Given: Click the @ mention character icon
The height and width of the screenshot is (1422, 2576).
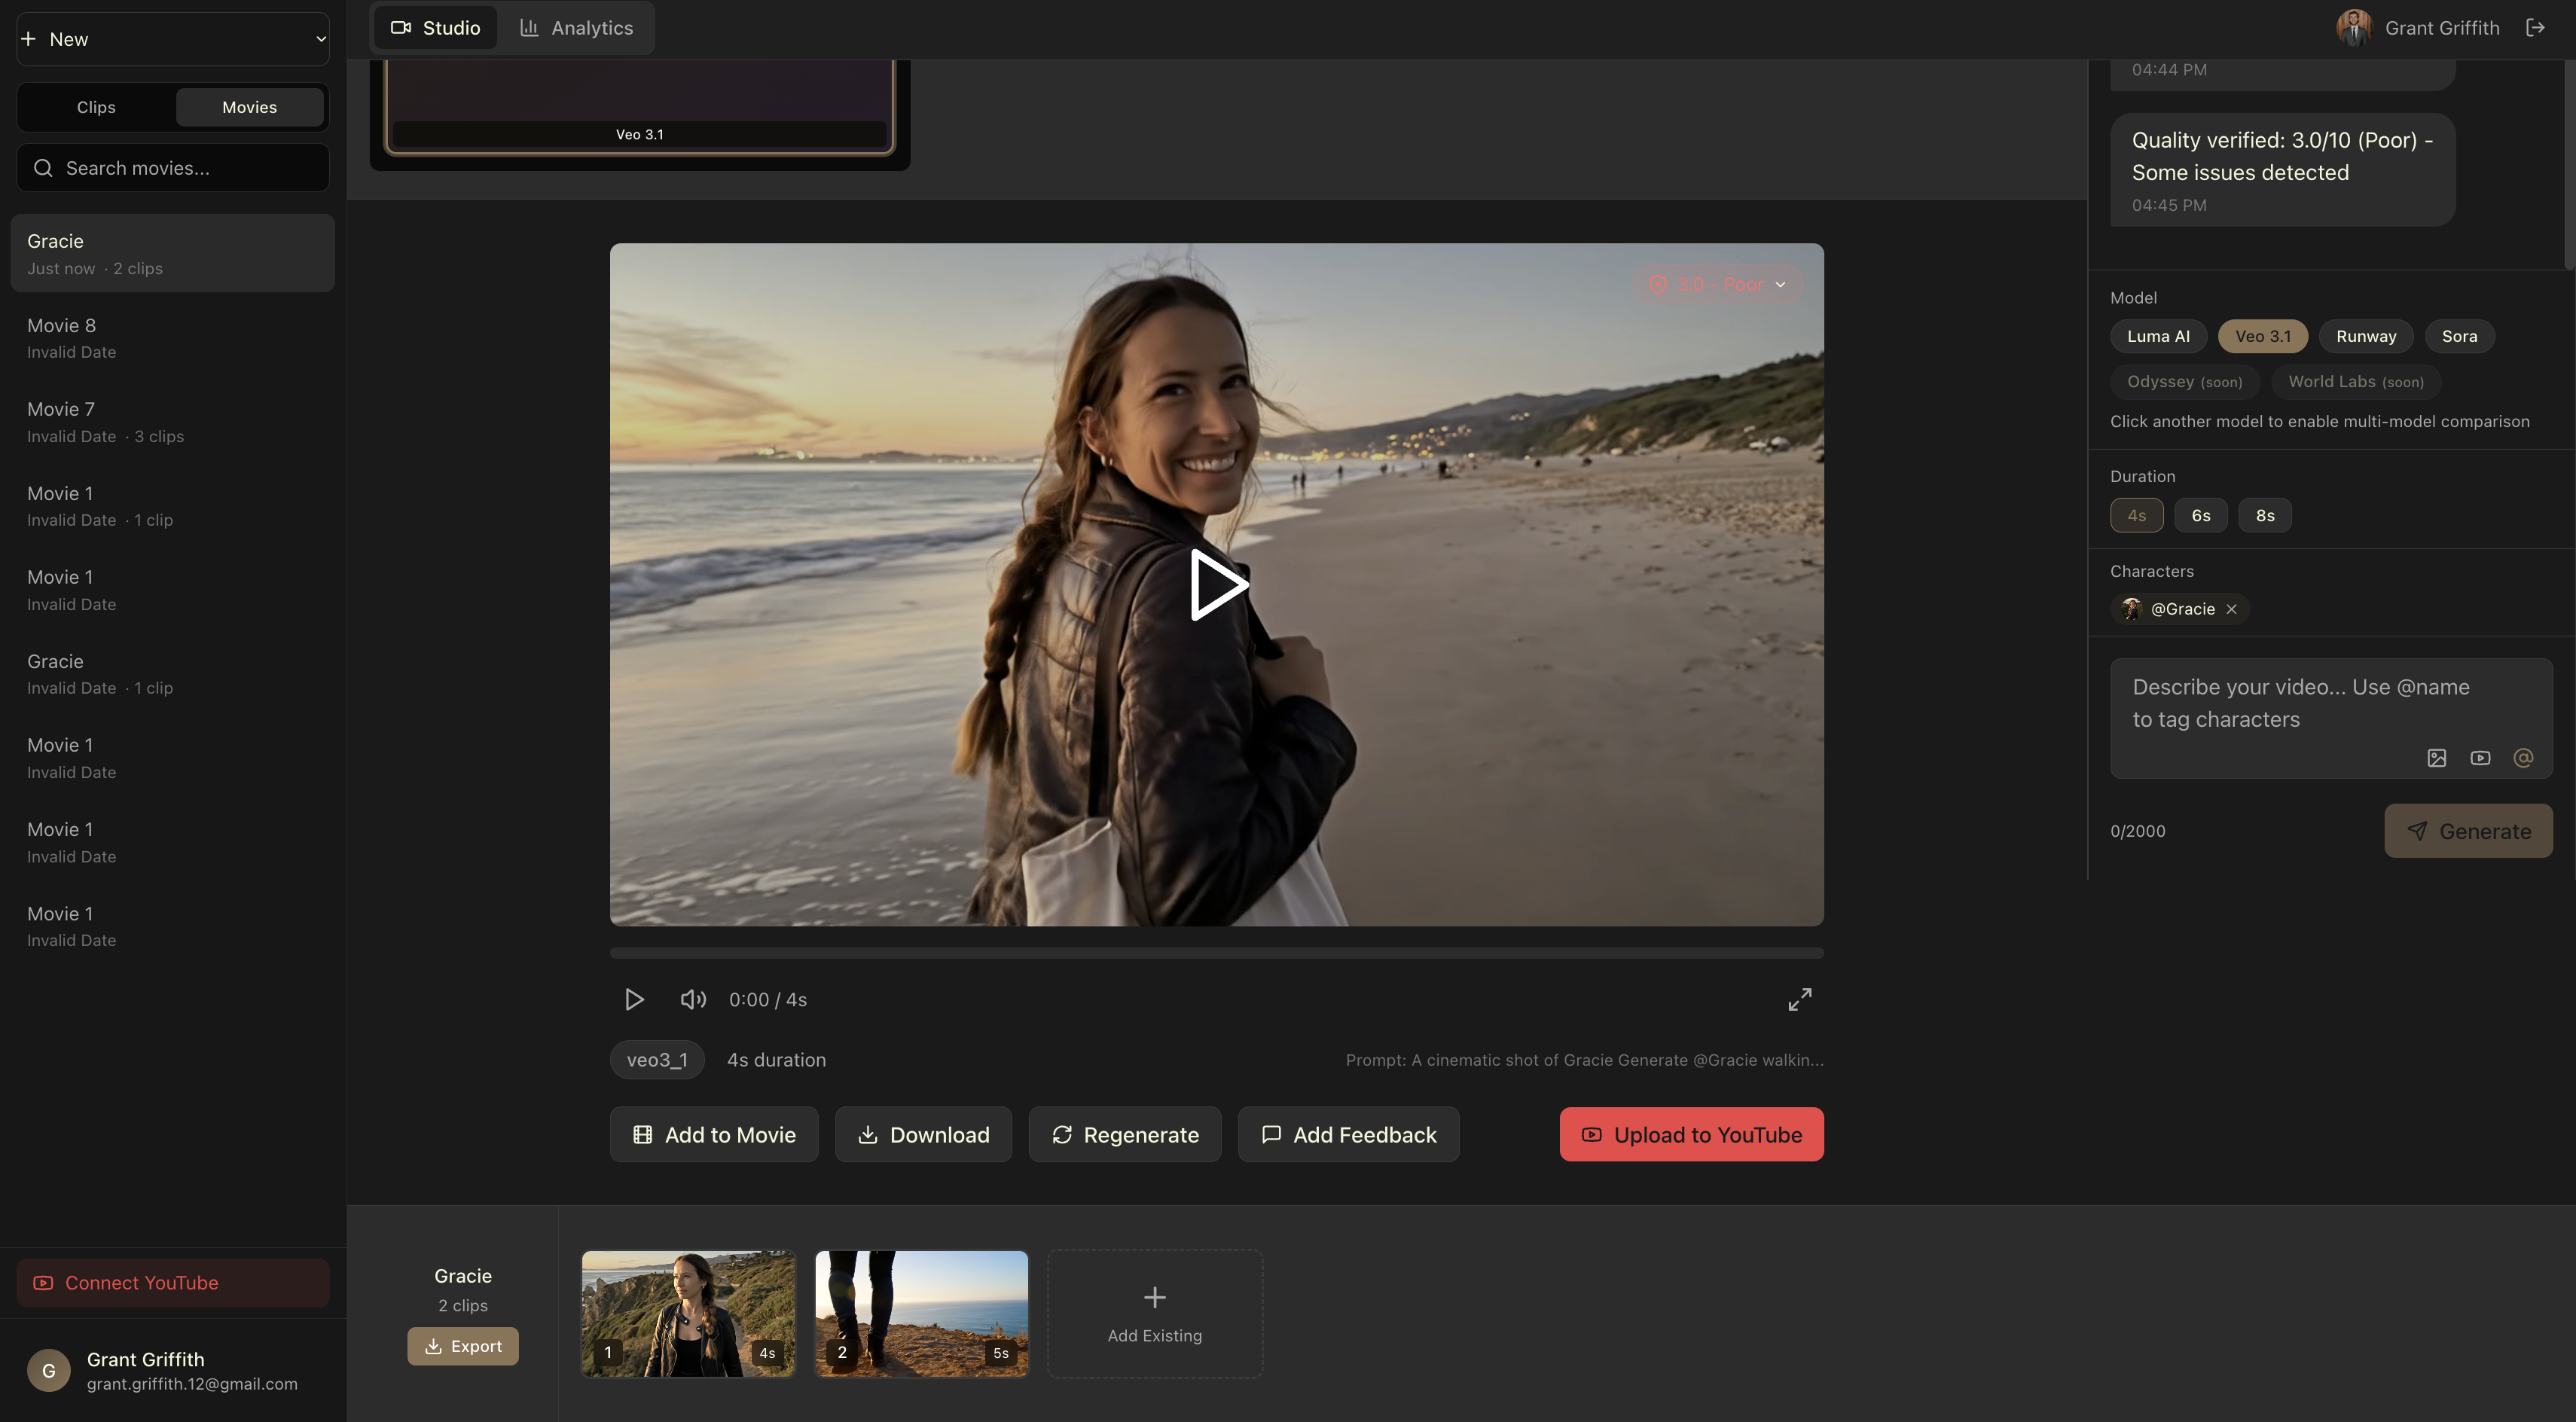Looking at the screenshot, I should (x=2523, y=758).
